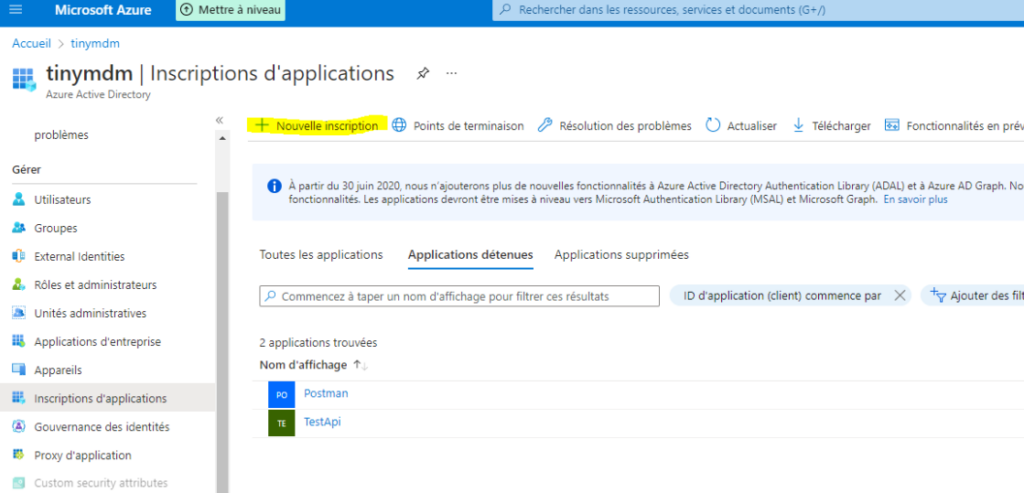Collapse the sidebar with double chevron
The image size is (1024, 493).
click(x=219, y=120)
